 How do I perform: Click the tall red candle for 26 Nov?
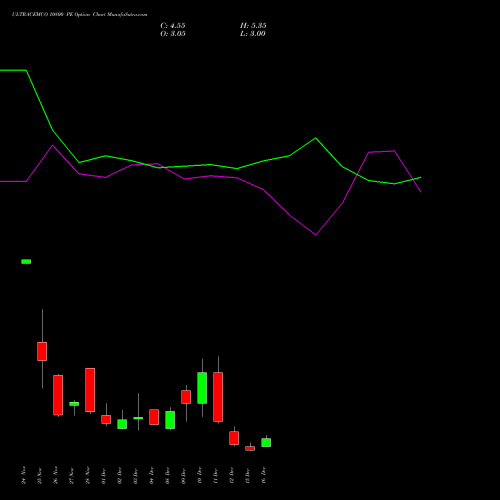click(58, 395)
